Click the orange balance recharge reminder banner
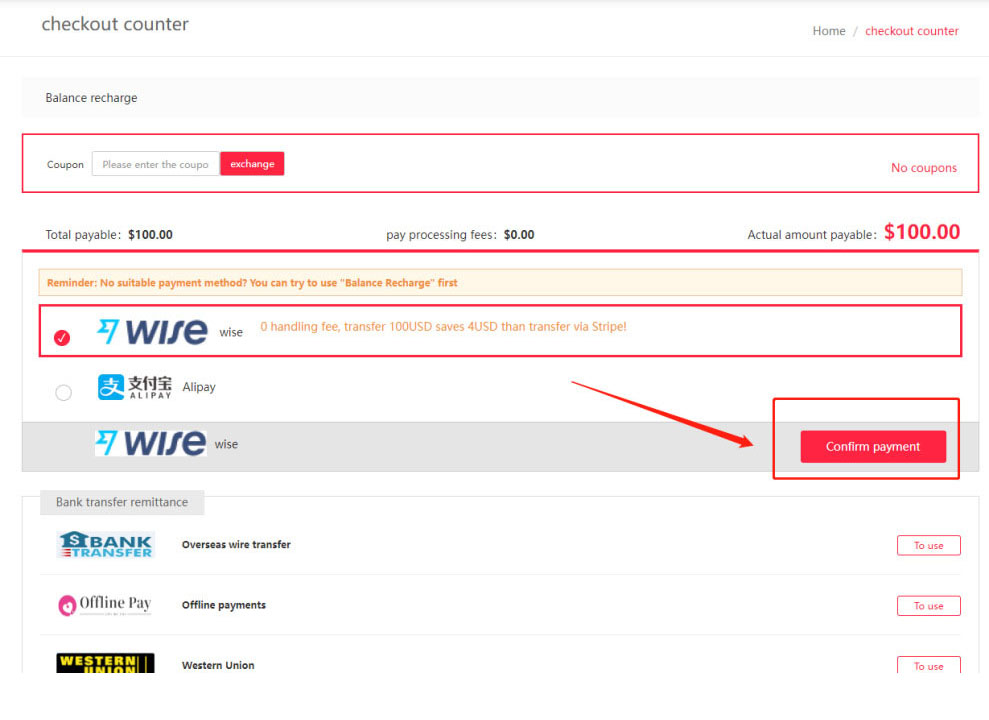Image resolution: width=989 pixels, height=720 pixels. [x=500, y=283]
